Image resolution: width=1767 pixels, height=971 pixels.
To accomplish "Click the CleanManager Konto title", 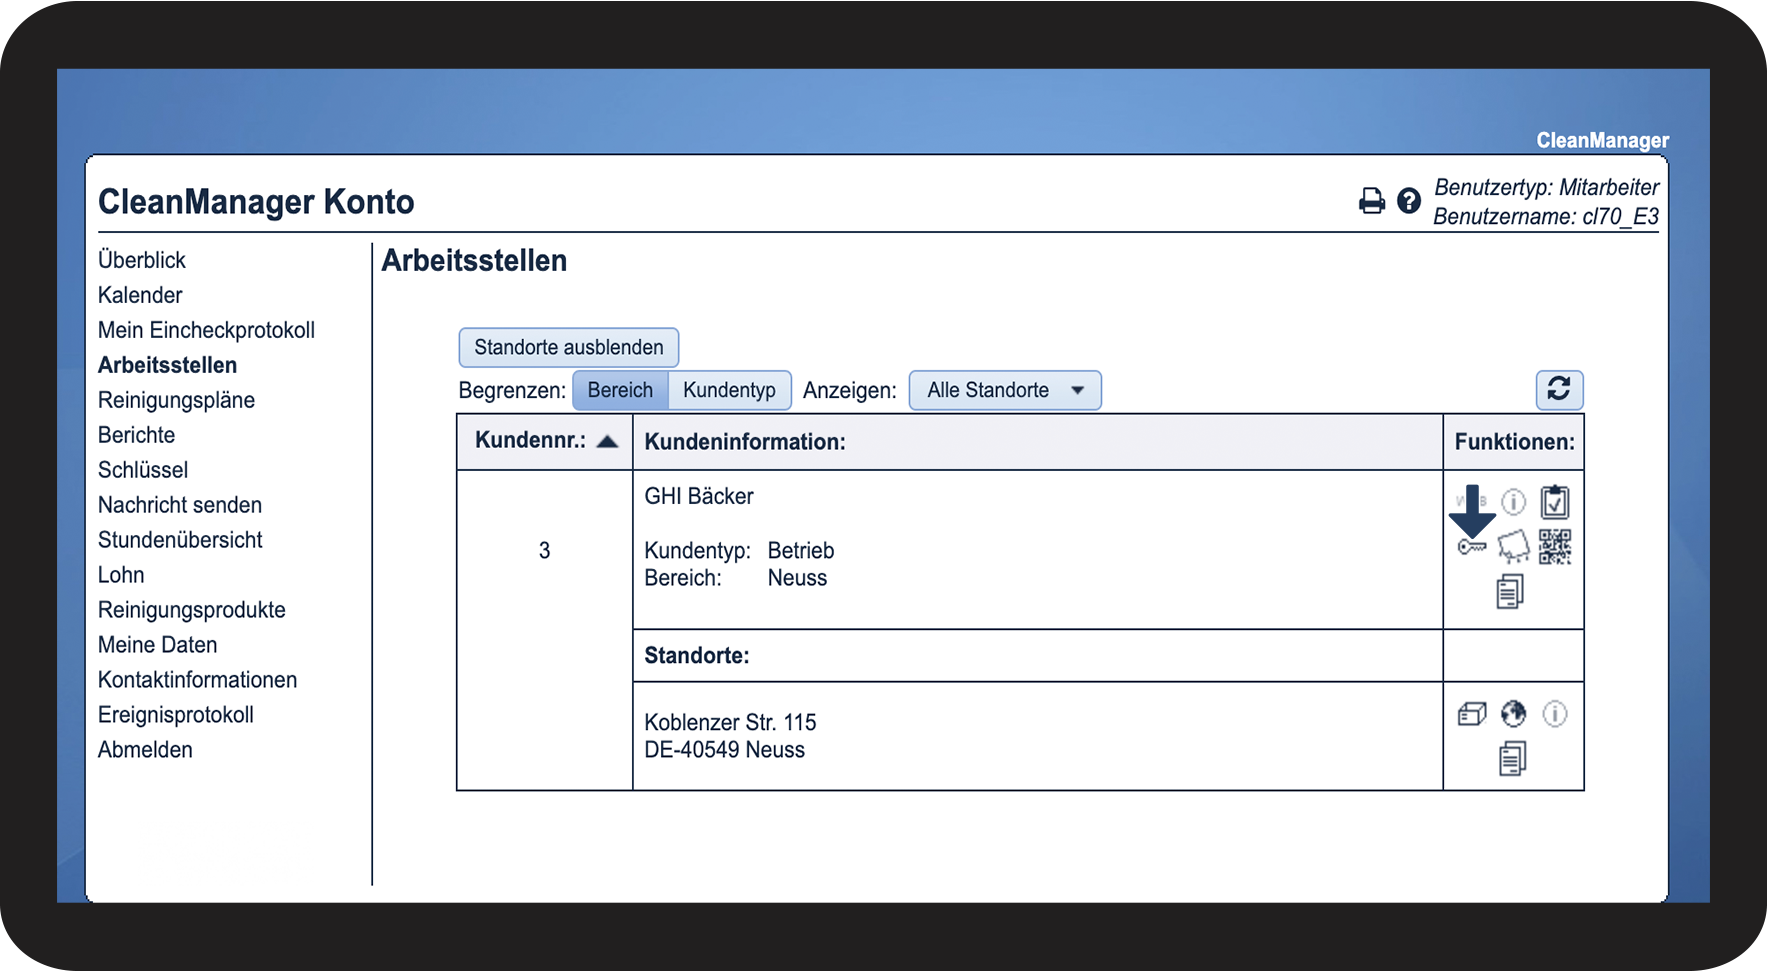I will pos(256,202).
